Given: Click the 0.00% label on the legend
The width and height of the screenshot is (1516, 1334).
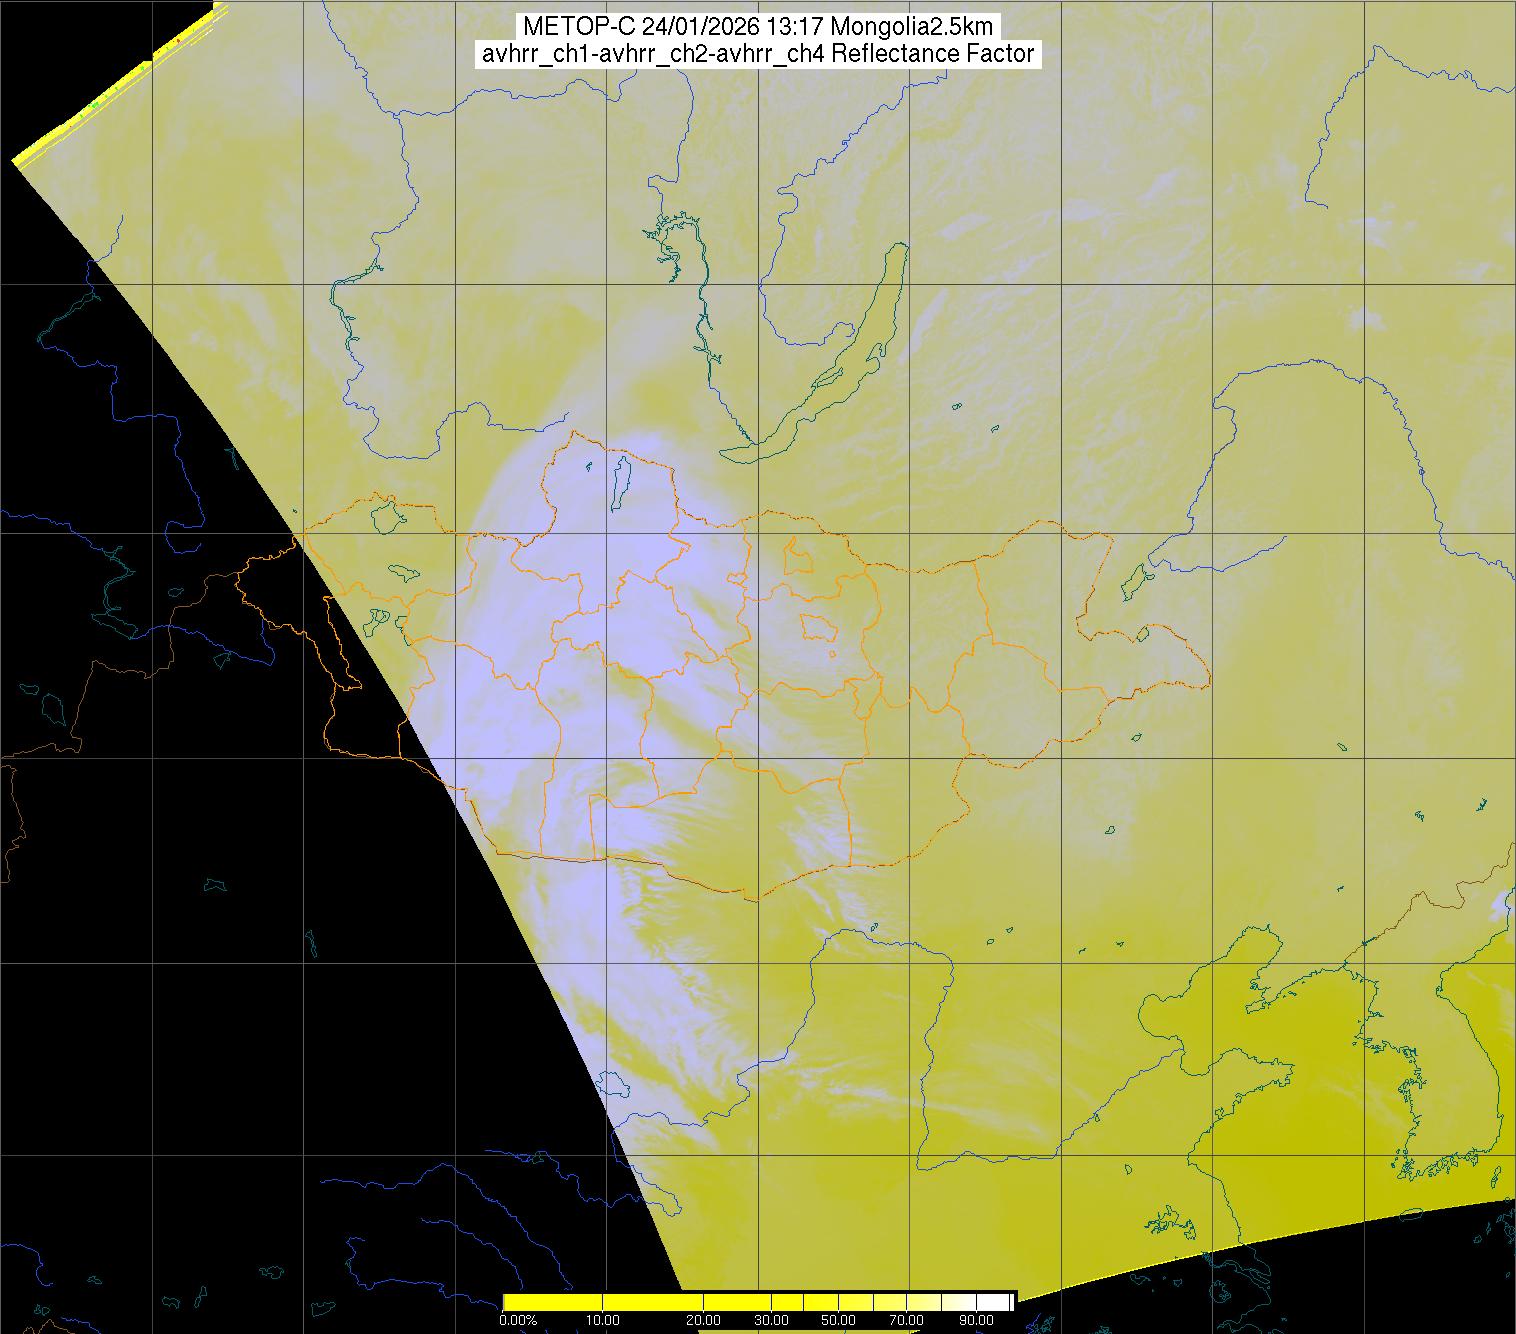Looking at the screenshot, I should click(517, 1320).
